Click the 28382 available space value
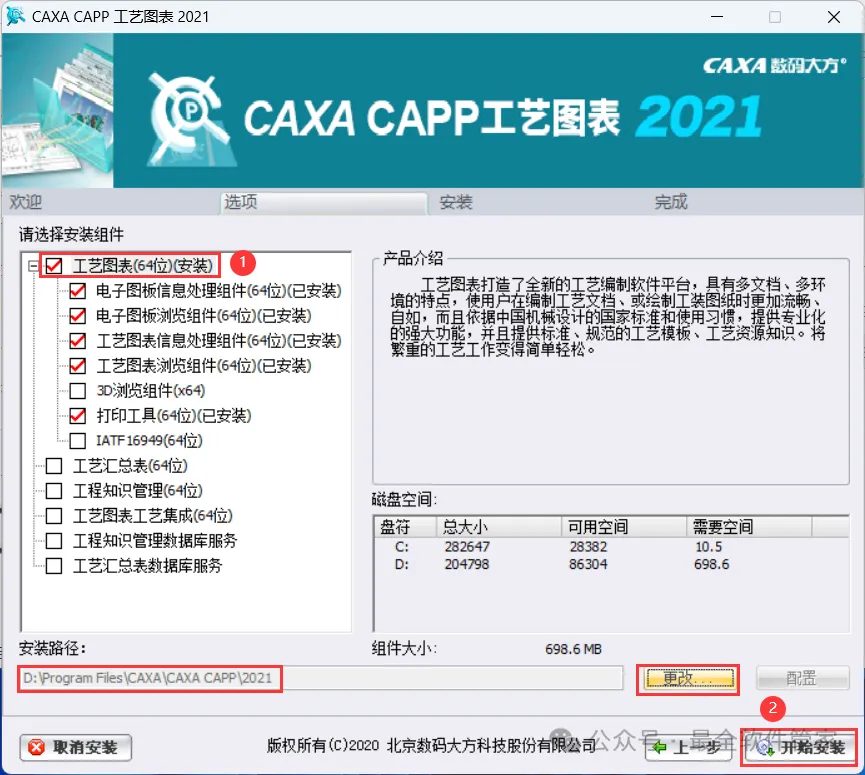 pos(588,547)
